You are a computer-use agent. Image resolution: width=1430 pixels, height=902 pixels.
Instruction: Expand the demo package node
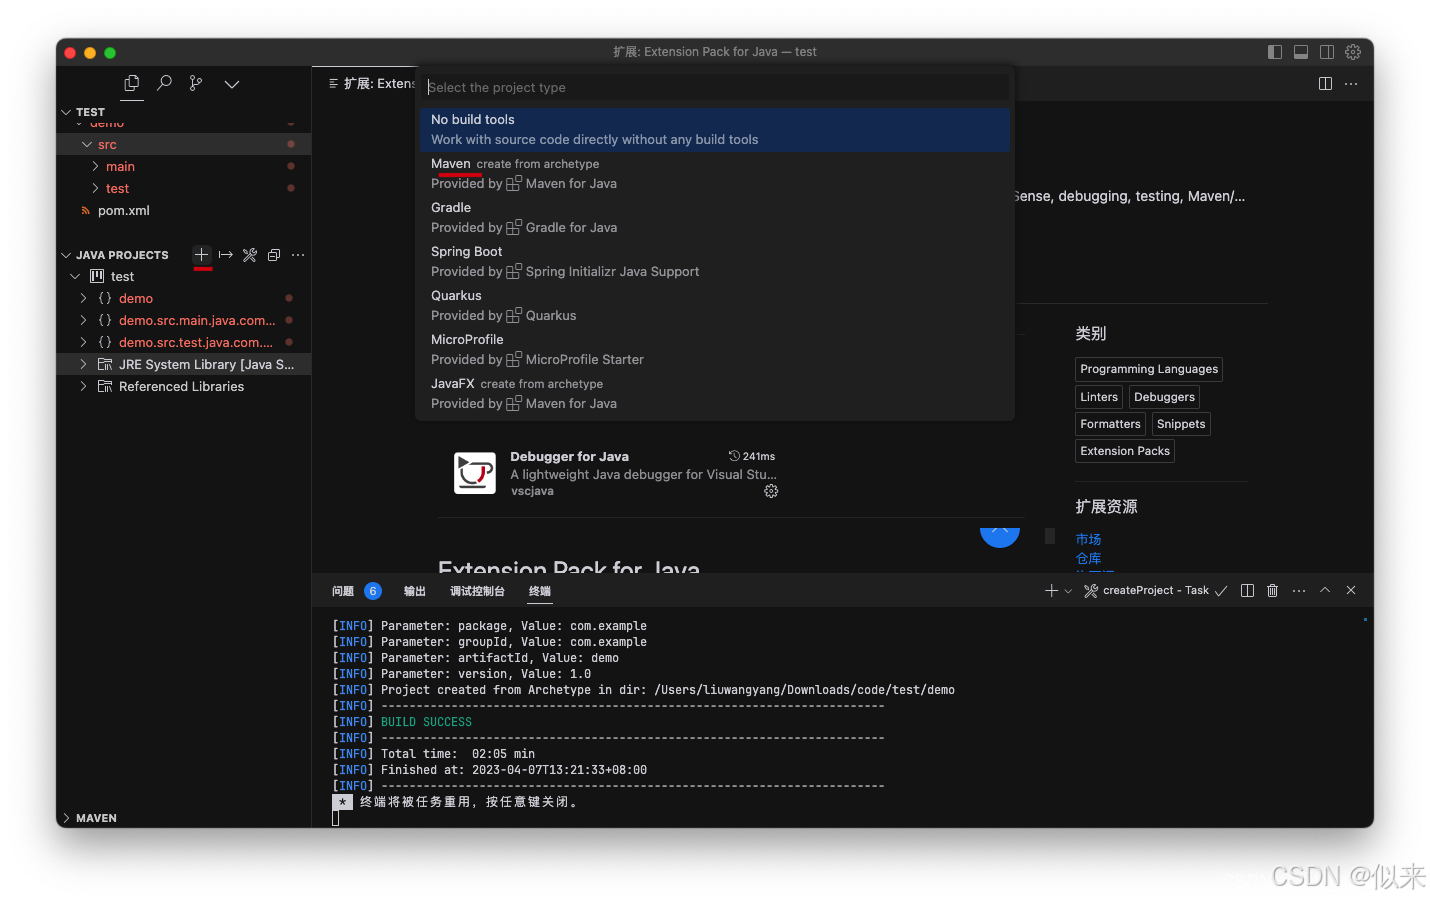tap(183, 299)
